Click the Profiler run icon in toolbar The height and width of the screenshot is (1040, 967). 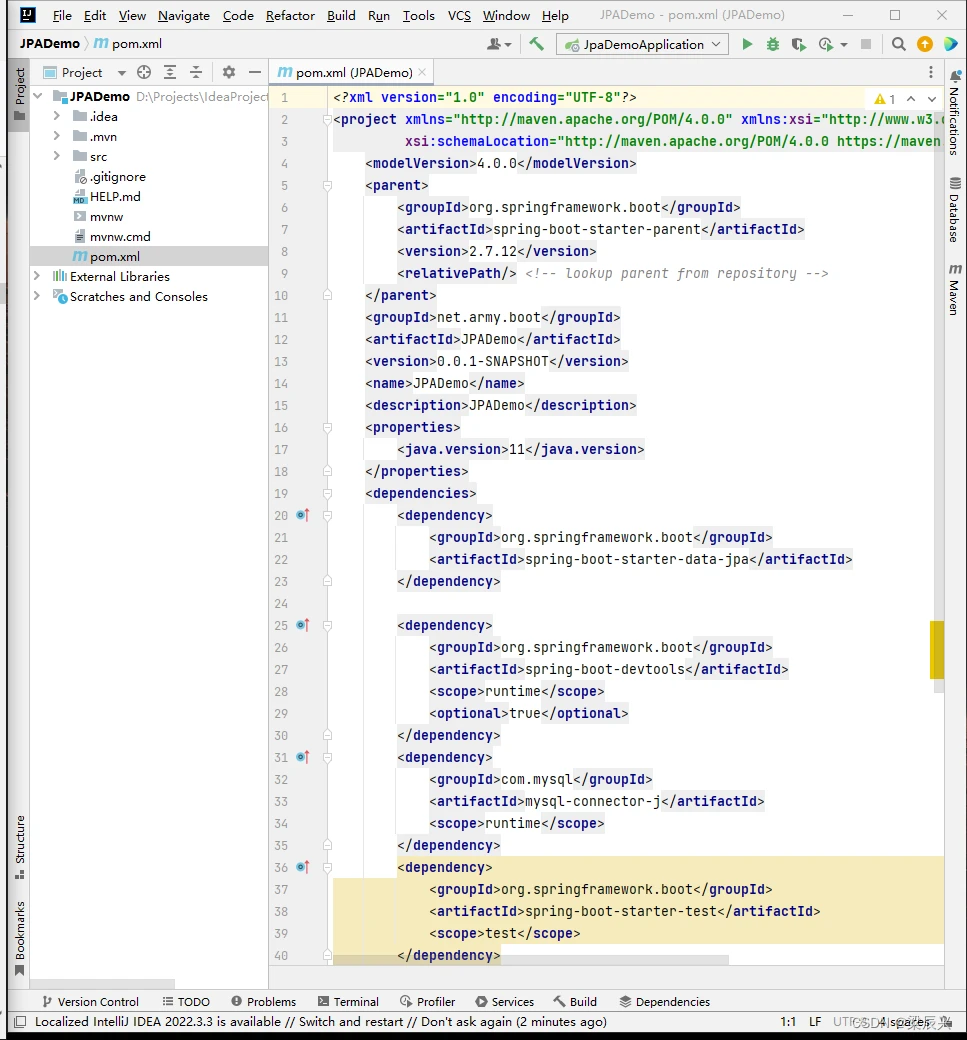click(x=826, y=44)
